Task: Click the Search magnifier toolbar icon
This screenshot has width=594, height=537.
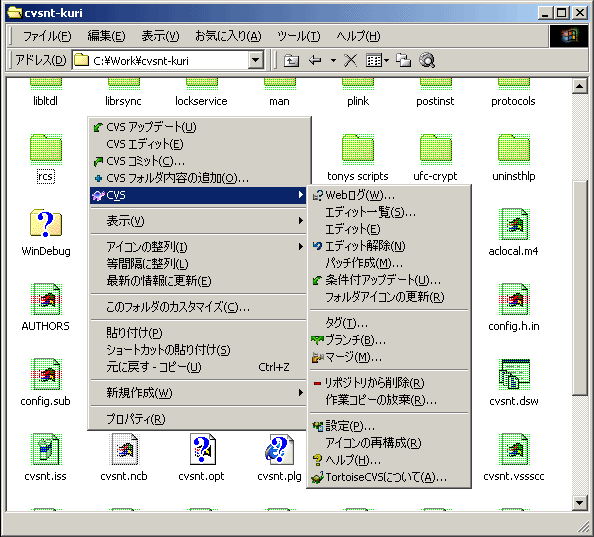Action: pyautogui.click(x=427, y=60)
